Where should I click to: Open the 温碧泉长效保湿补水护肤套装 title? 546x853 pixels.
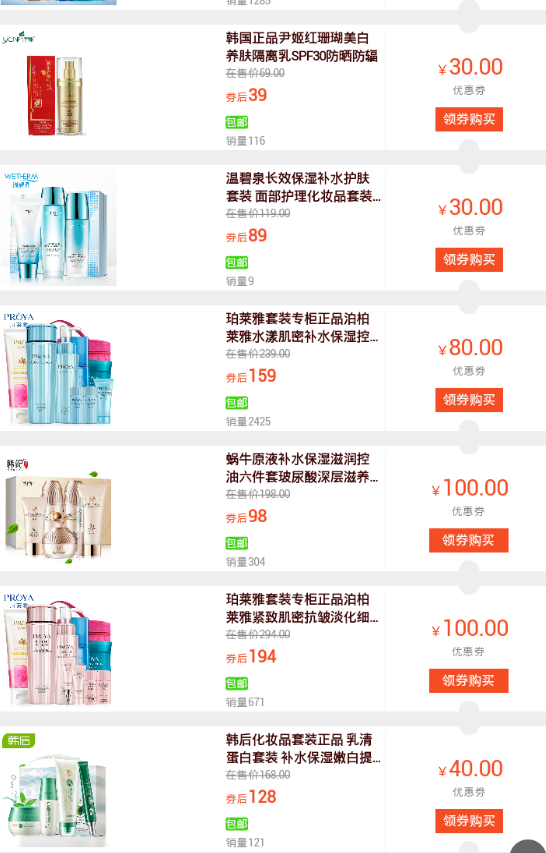coord(303,187)
